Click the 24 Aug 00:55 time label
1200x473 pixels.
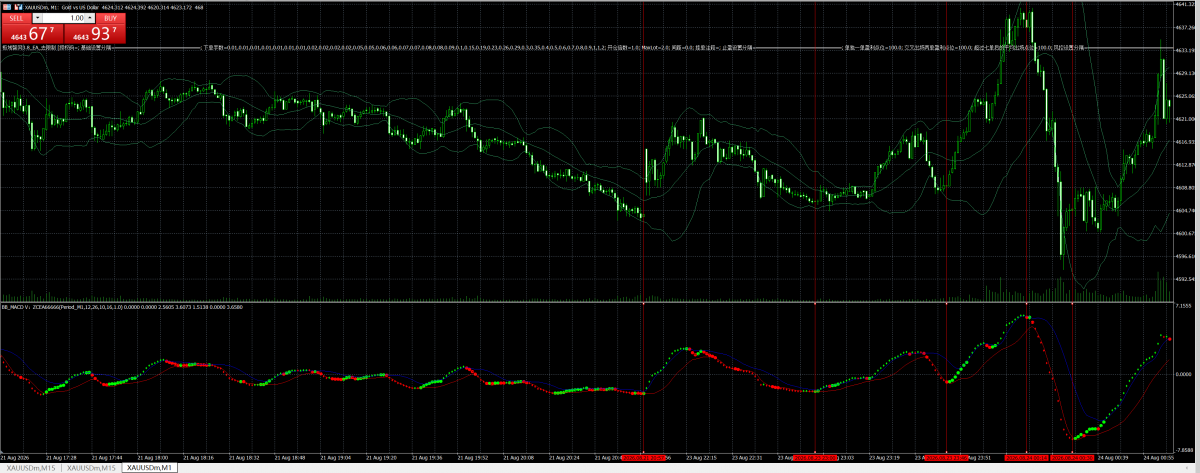point(1157,457)
